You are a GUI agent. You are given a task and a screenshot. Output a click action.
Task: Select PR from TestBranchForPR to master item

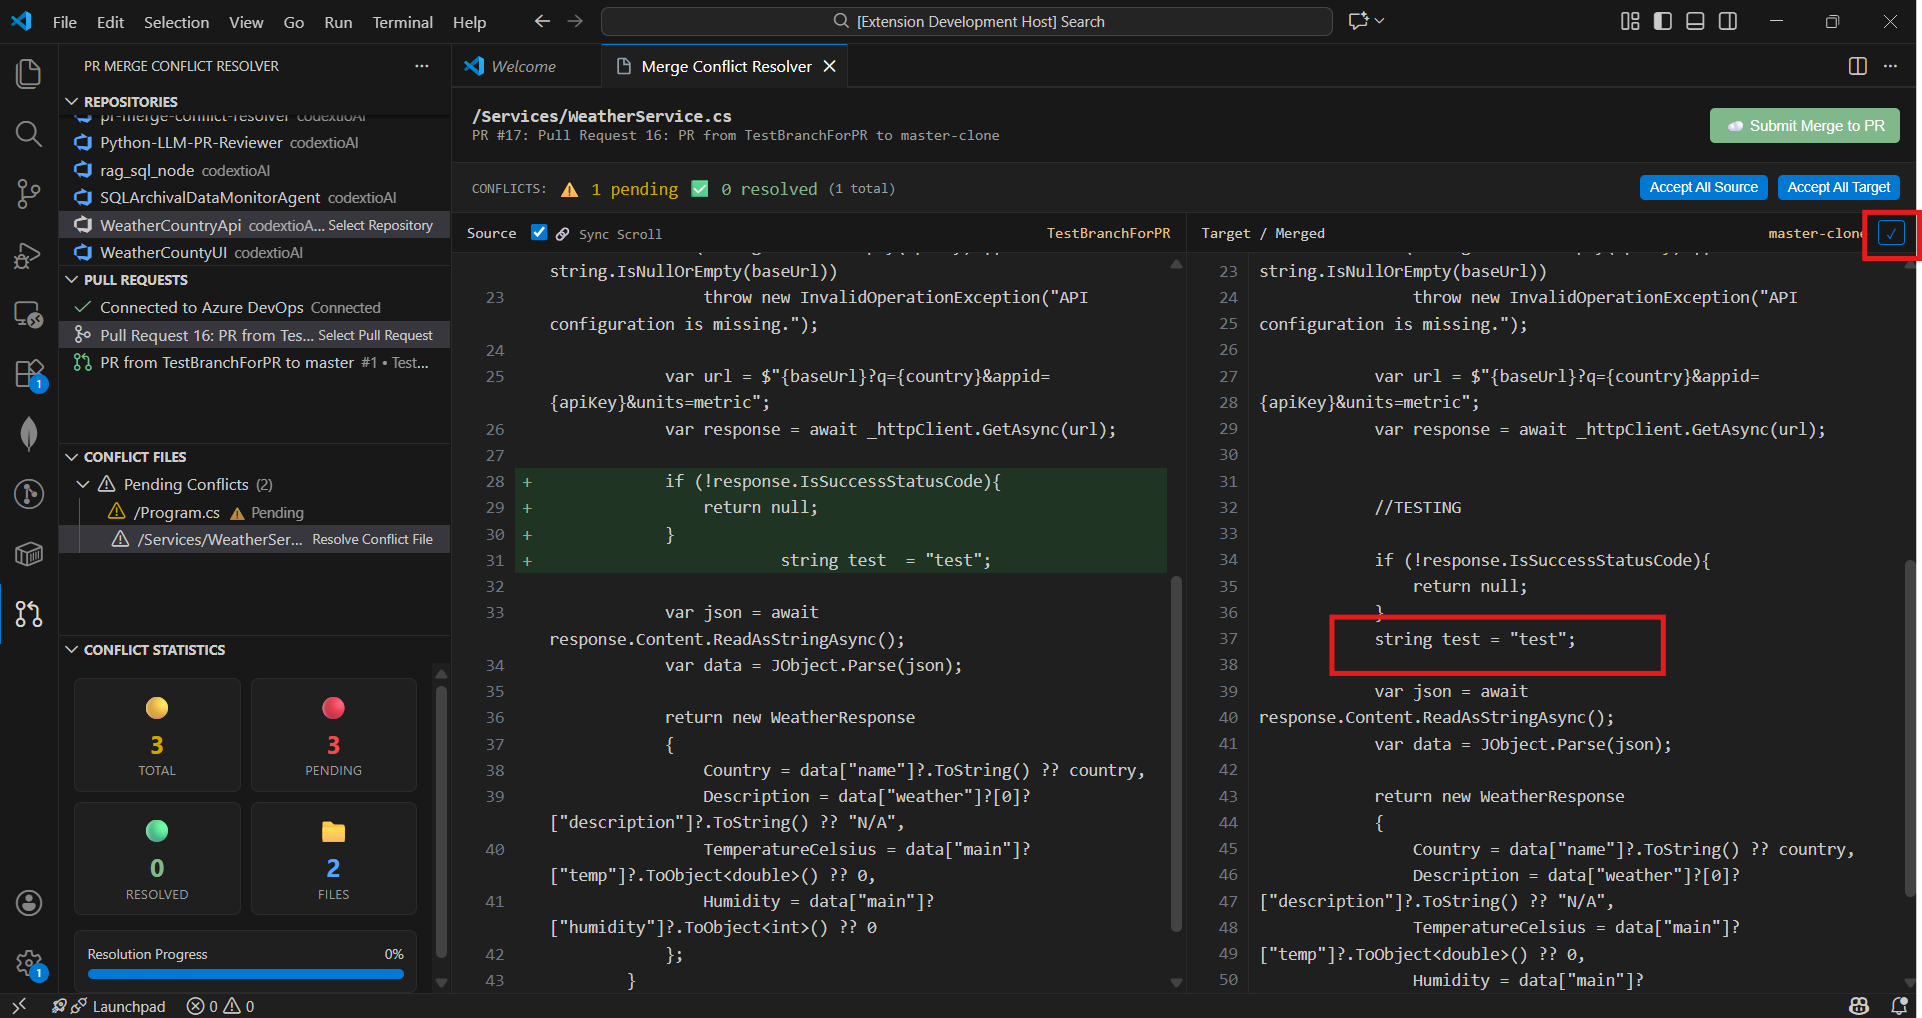click(x=255, y=362)
